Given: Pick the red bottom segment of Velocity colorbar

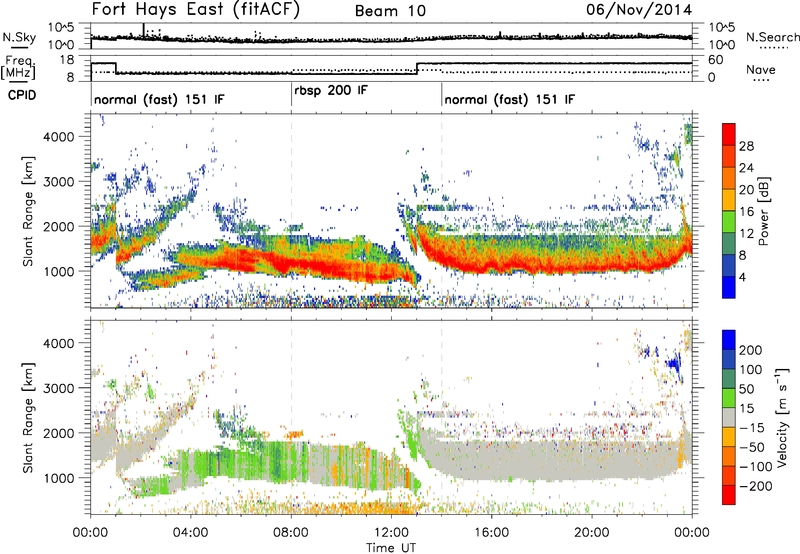Looking at the screenshot, I should 729,495.
